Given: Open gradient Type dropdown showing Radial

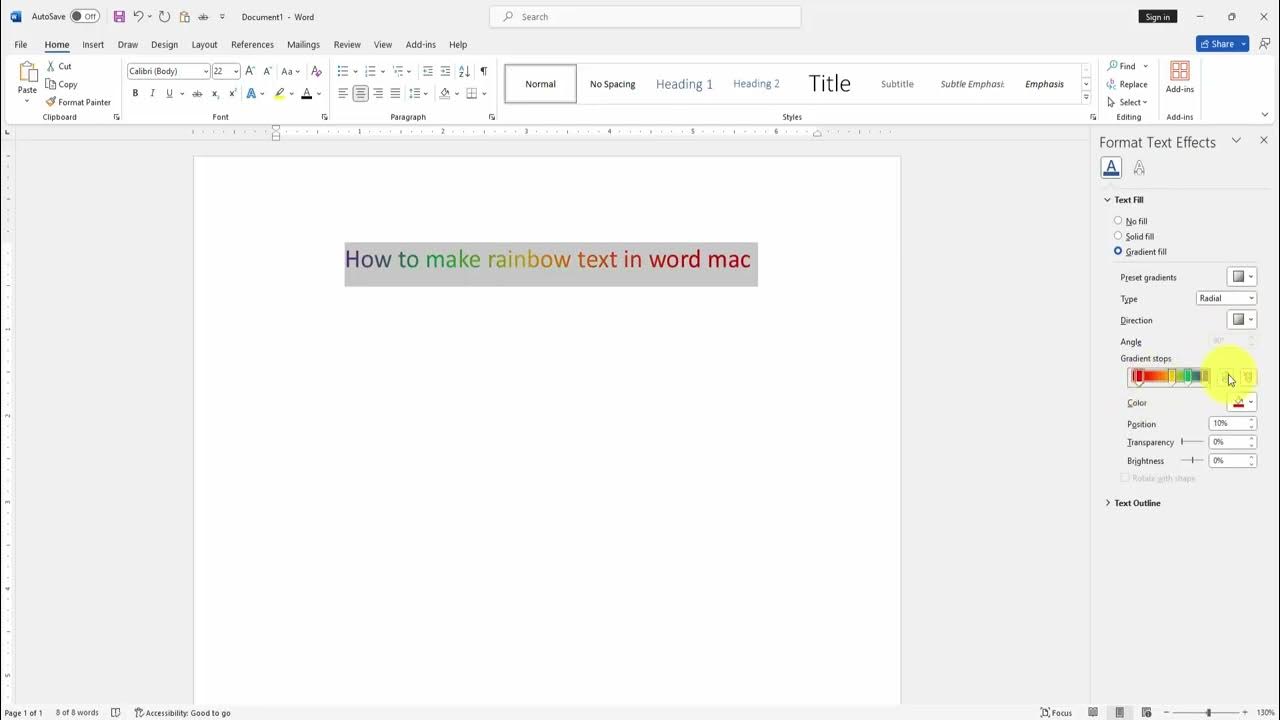Looking at the screenshot, I should point(1227,298).
